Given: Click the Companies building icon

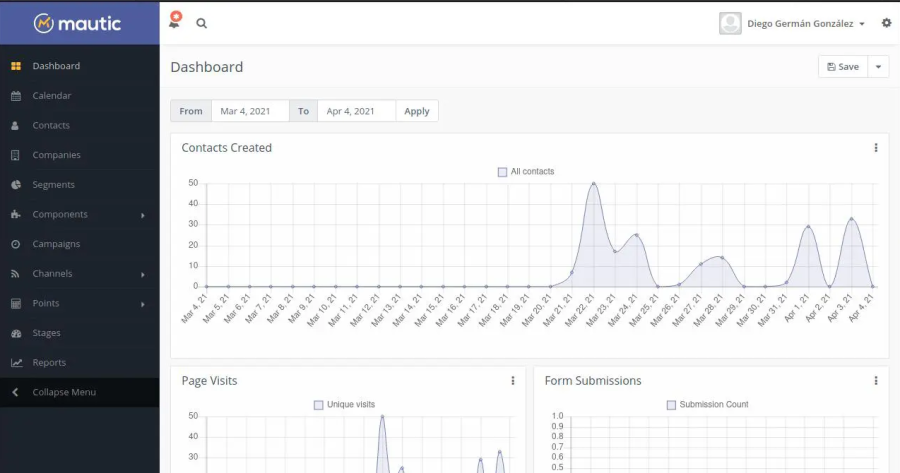Looking at the screenshot, I should coord(15,155).
